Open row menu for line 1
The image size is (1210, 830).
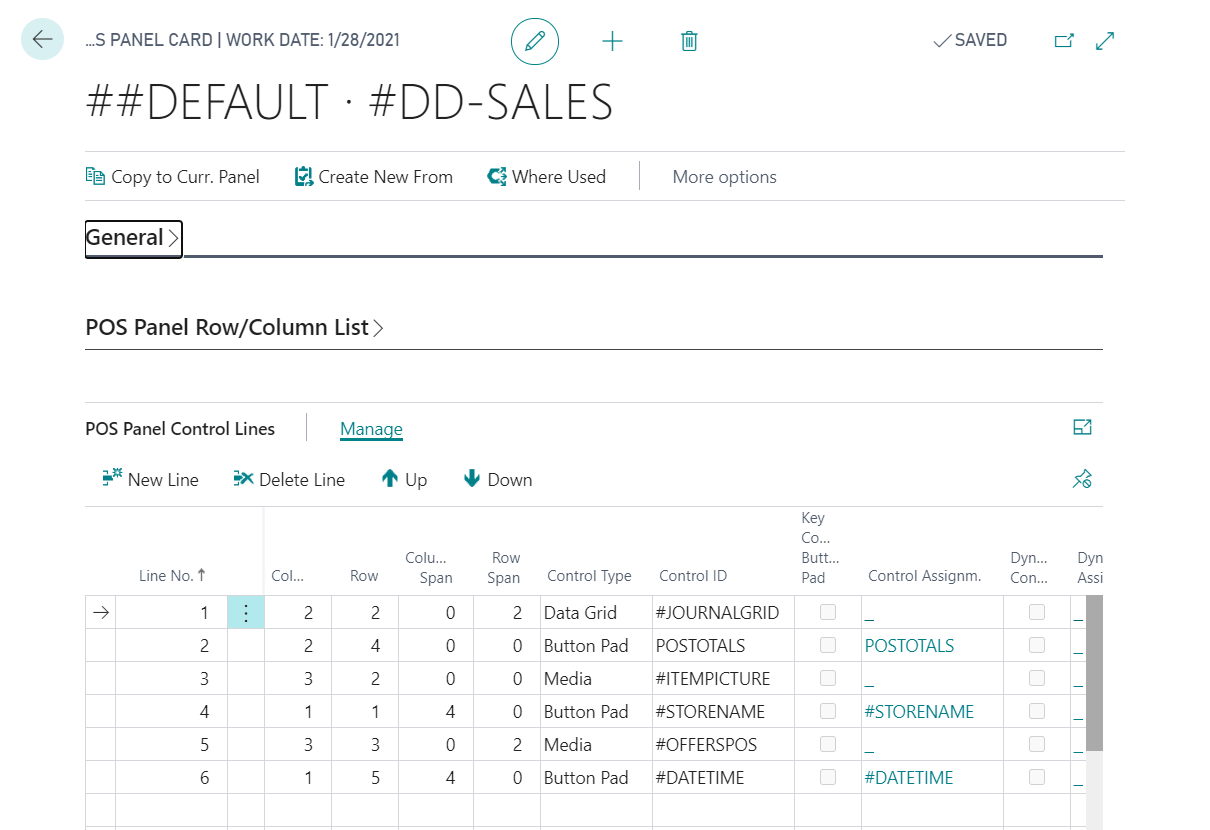pos(246,613)
